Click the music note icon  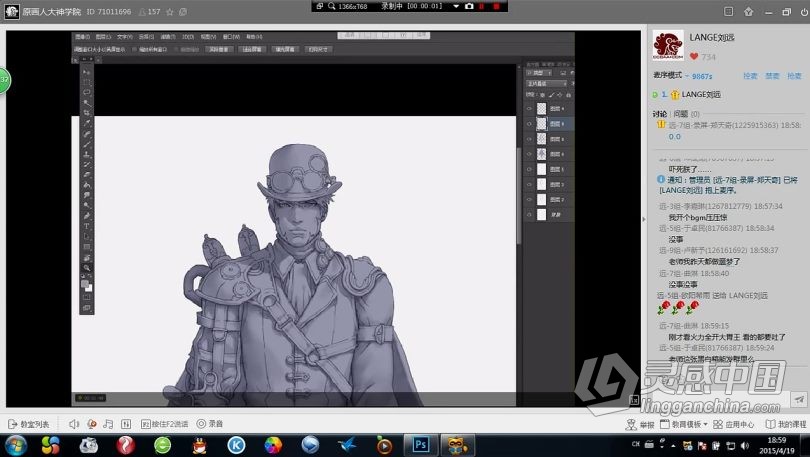pos(108,424)
